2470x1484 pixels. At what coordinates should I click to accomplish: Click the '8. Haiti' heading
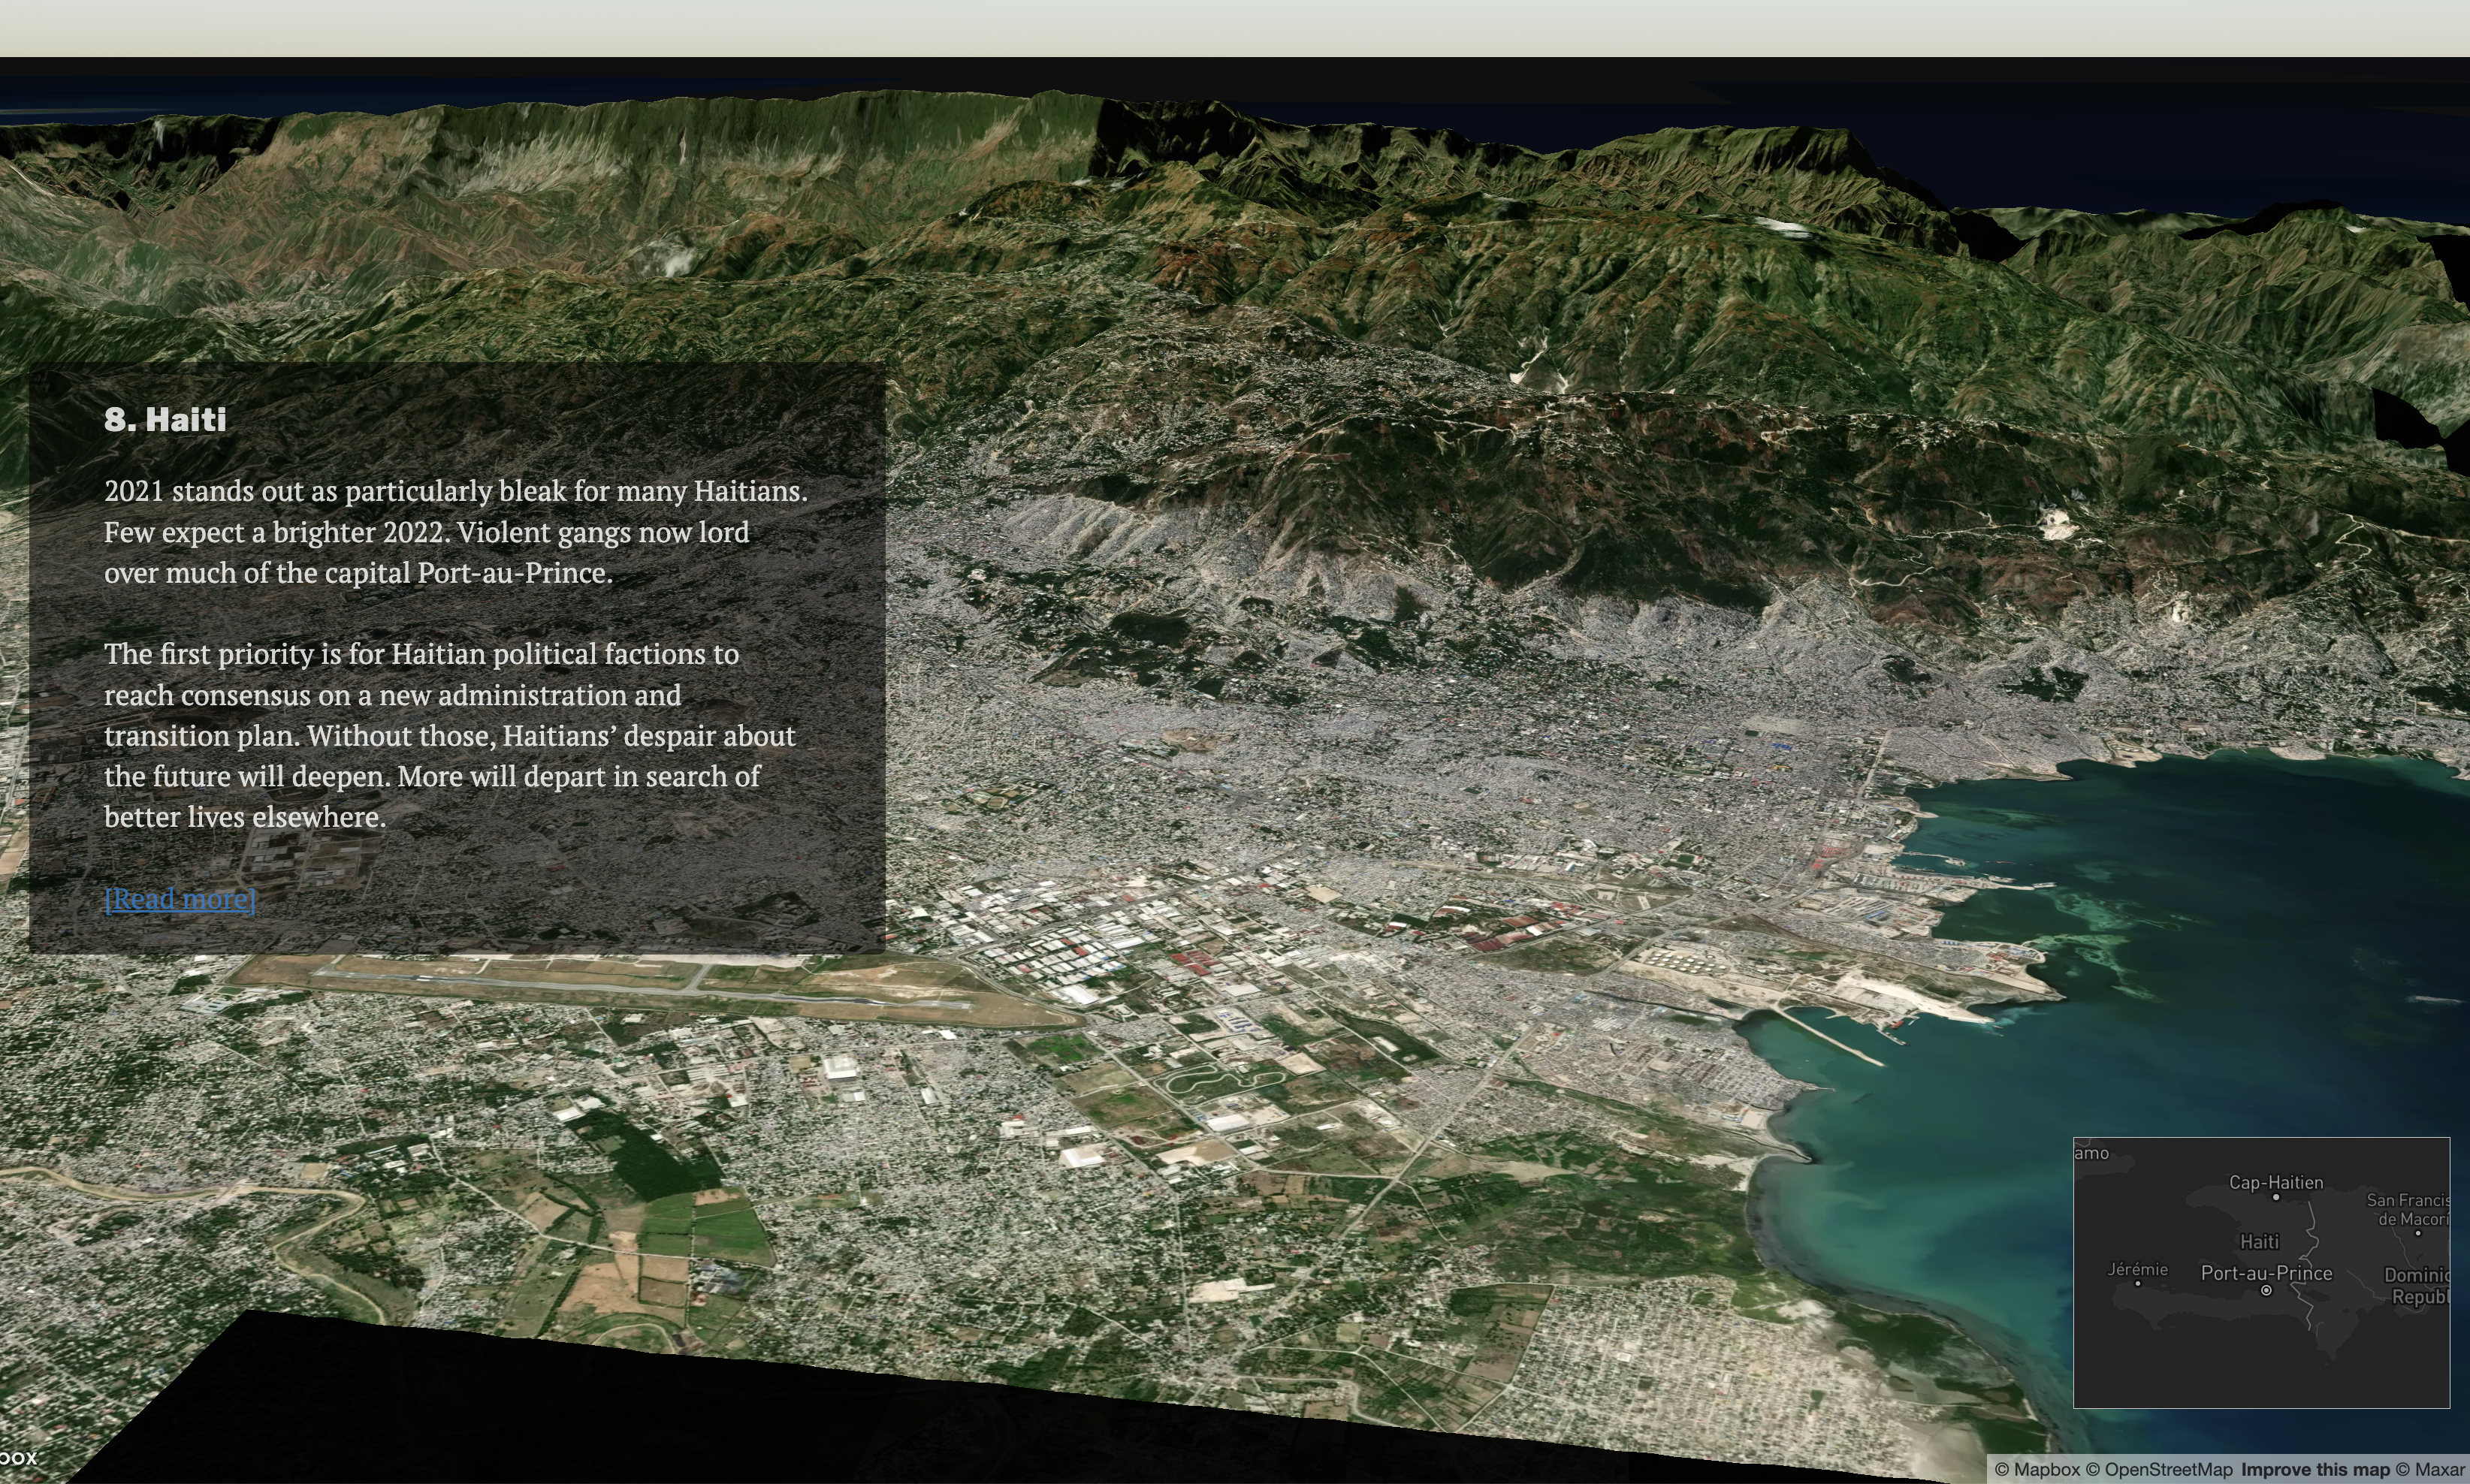click(x=165, y=419)
